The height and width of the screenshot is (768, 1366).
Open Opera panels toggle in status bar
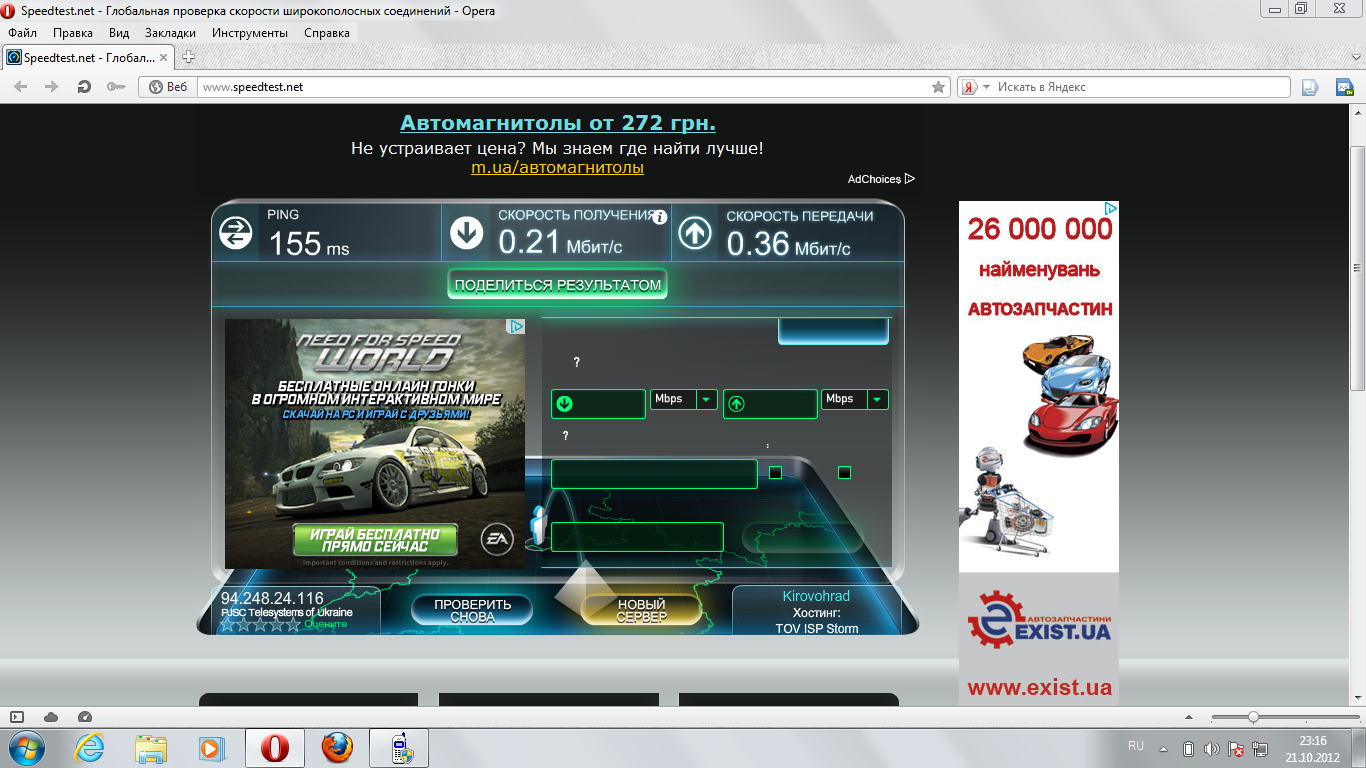pos(17,717)
